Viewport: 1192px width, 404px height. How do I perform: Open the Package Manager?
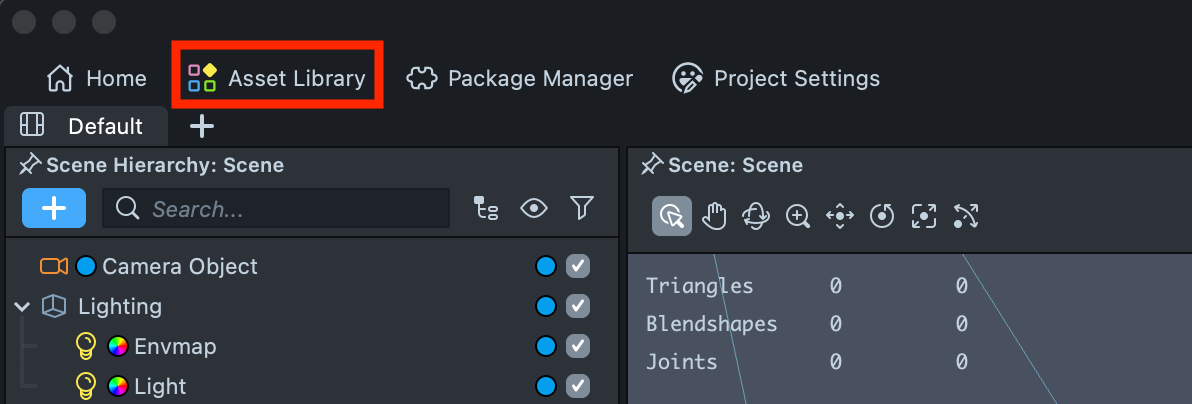[520, 78]
